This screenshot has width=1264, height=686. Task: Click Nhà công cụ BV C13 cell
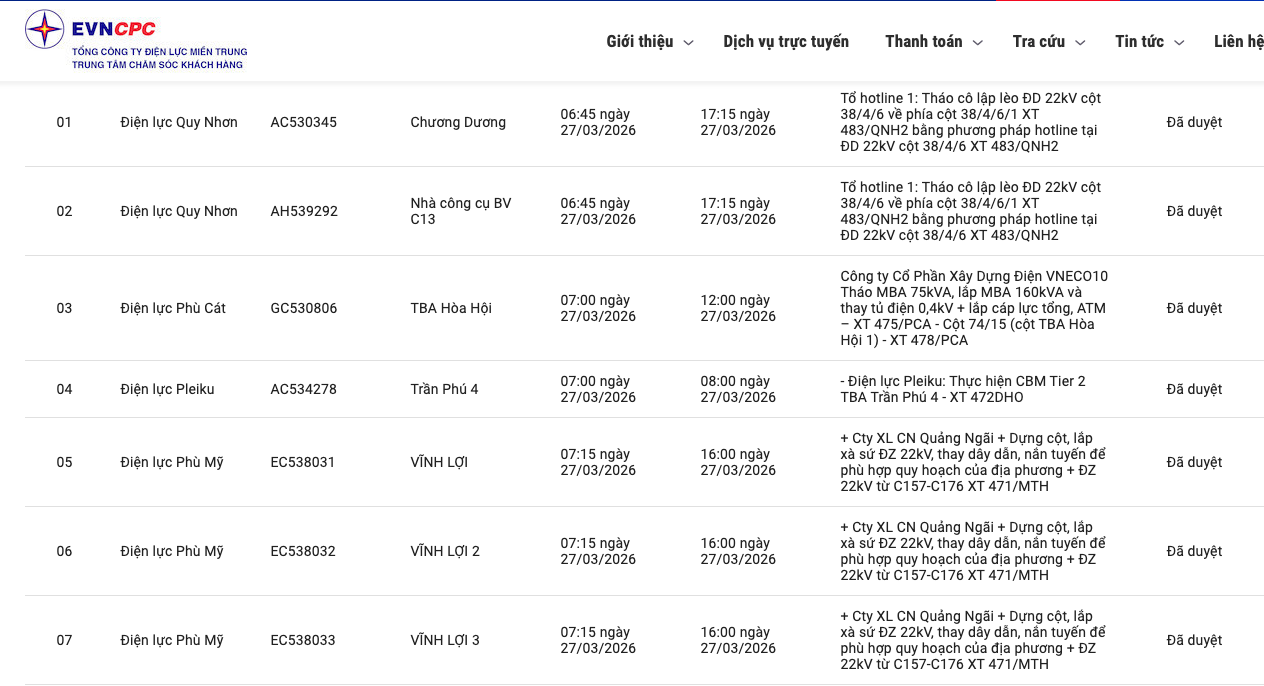460,211
